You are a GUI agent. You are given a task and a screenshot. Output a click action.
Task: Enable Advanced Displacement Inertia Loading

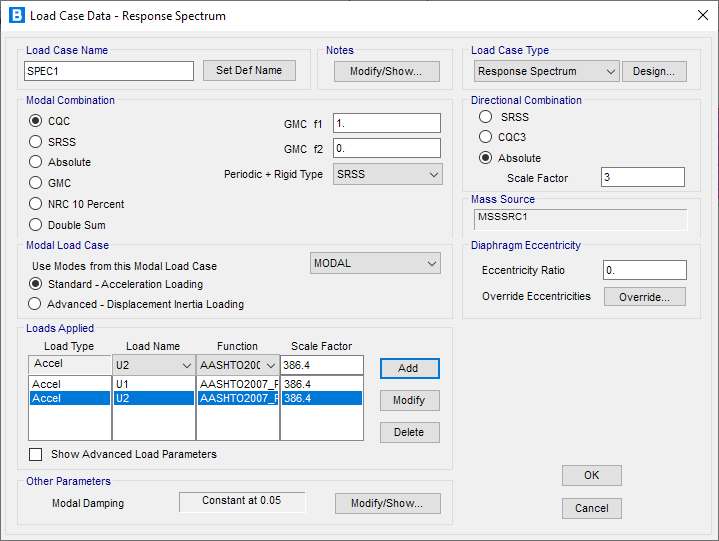pos(36,304)
